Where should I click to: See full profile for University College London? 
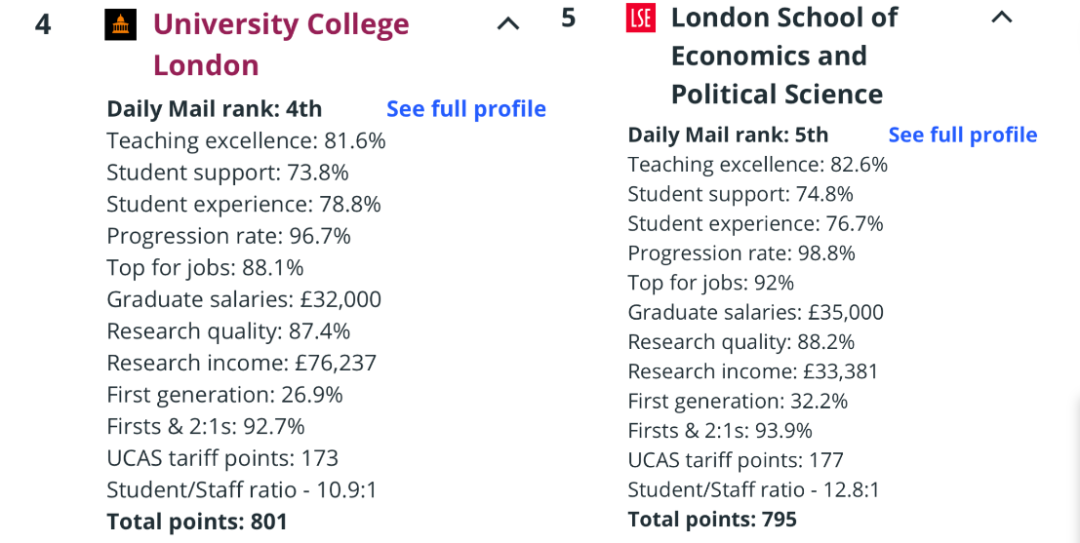click(466, 109)
